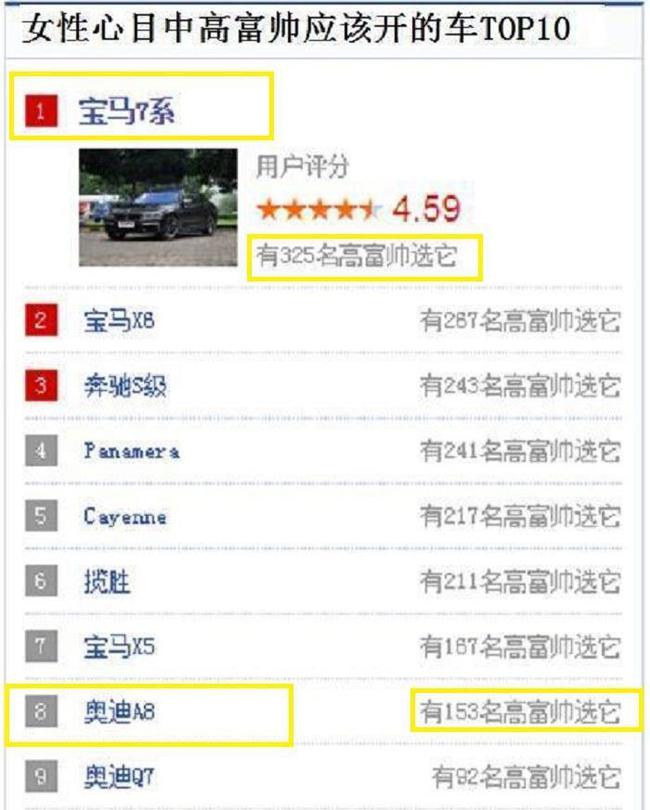Open the Cayenne link

click(x=125, y=517)
